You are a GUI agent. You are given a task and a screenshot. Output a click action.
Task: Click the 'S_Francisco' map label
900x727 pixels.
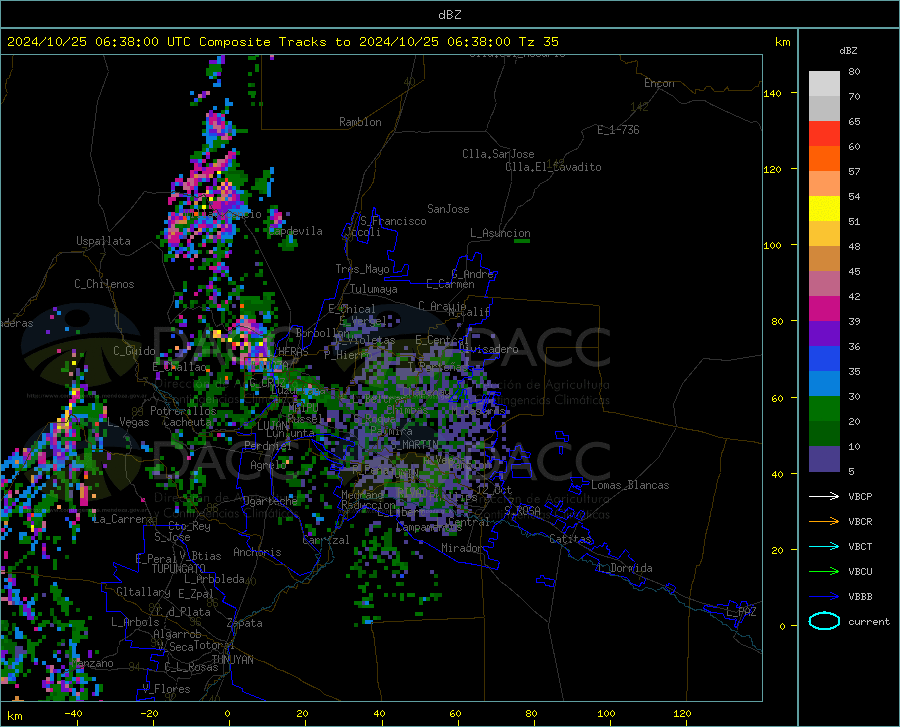coord(393,221)
